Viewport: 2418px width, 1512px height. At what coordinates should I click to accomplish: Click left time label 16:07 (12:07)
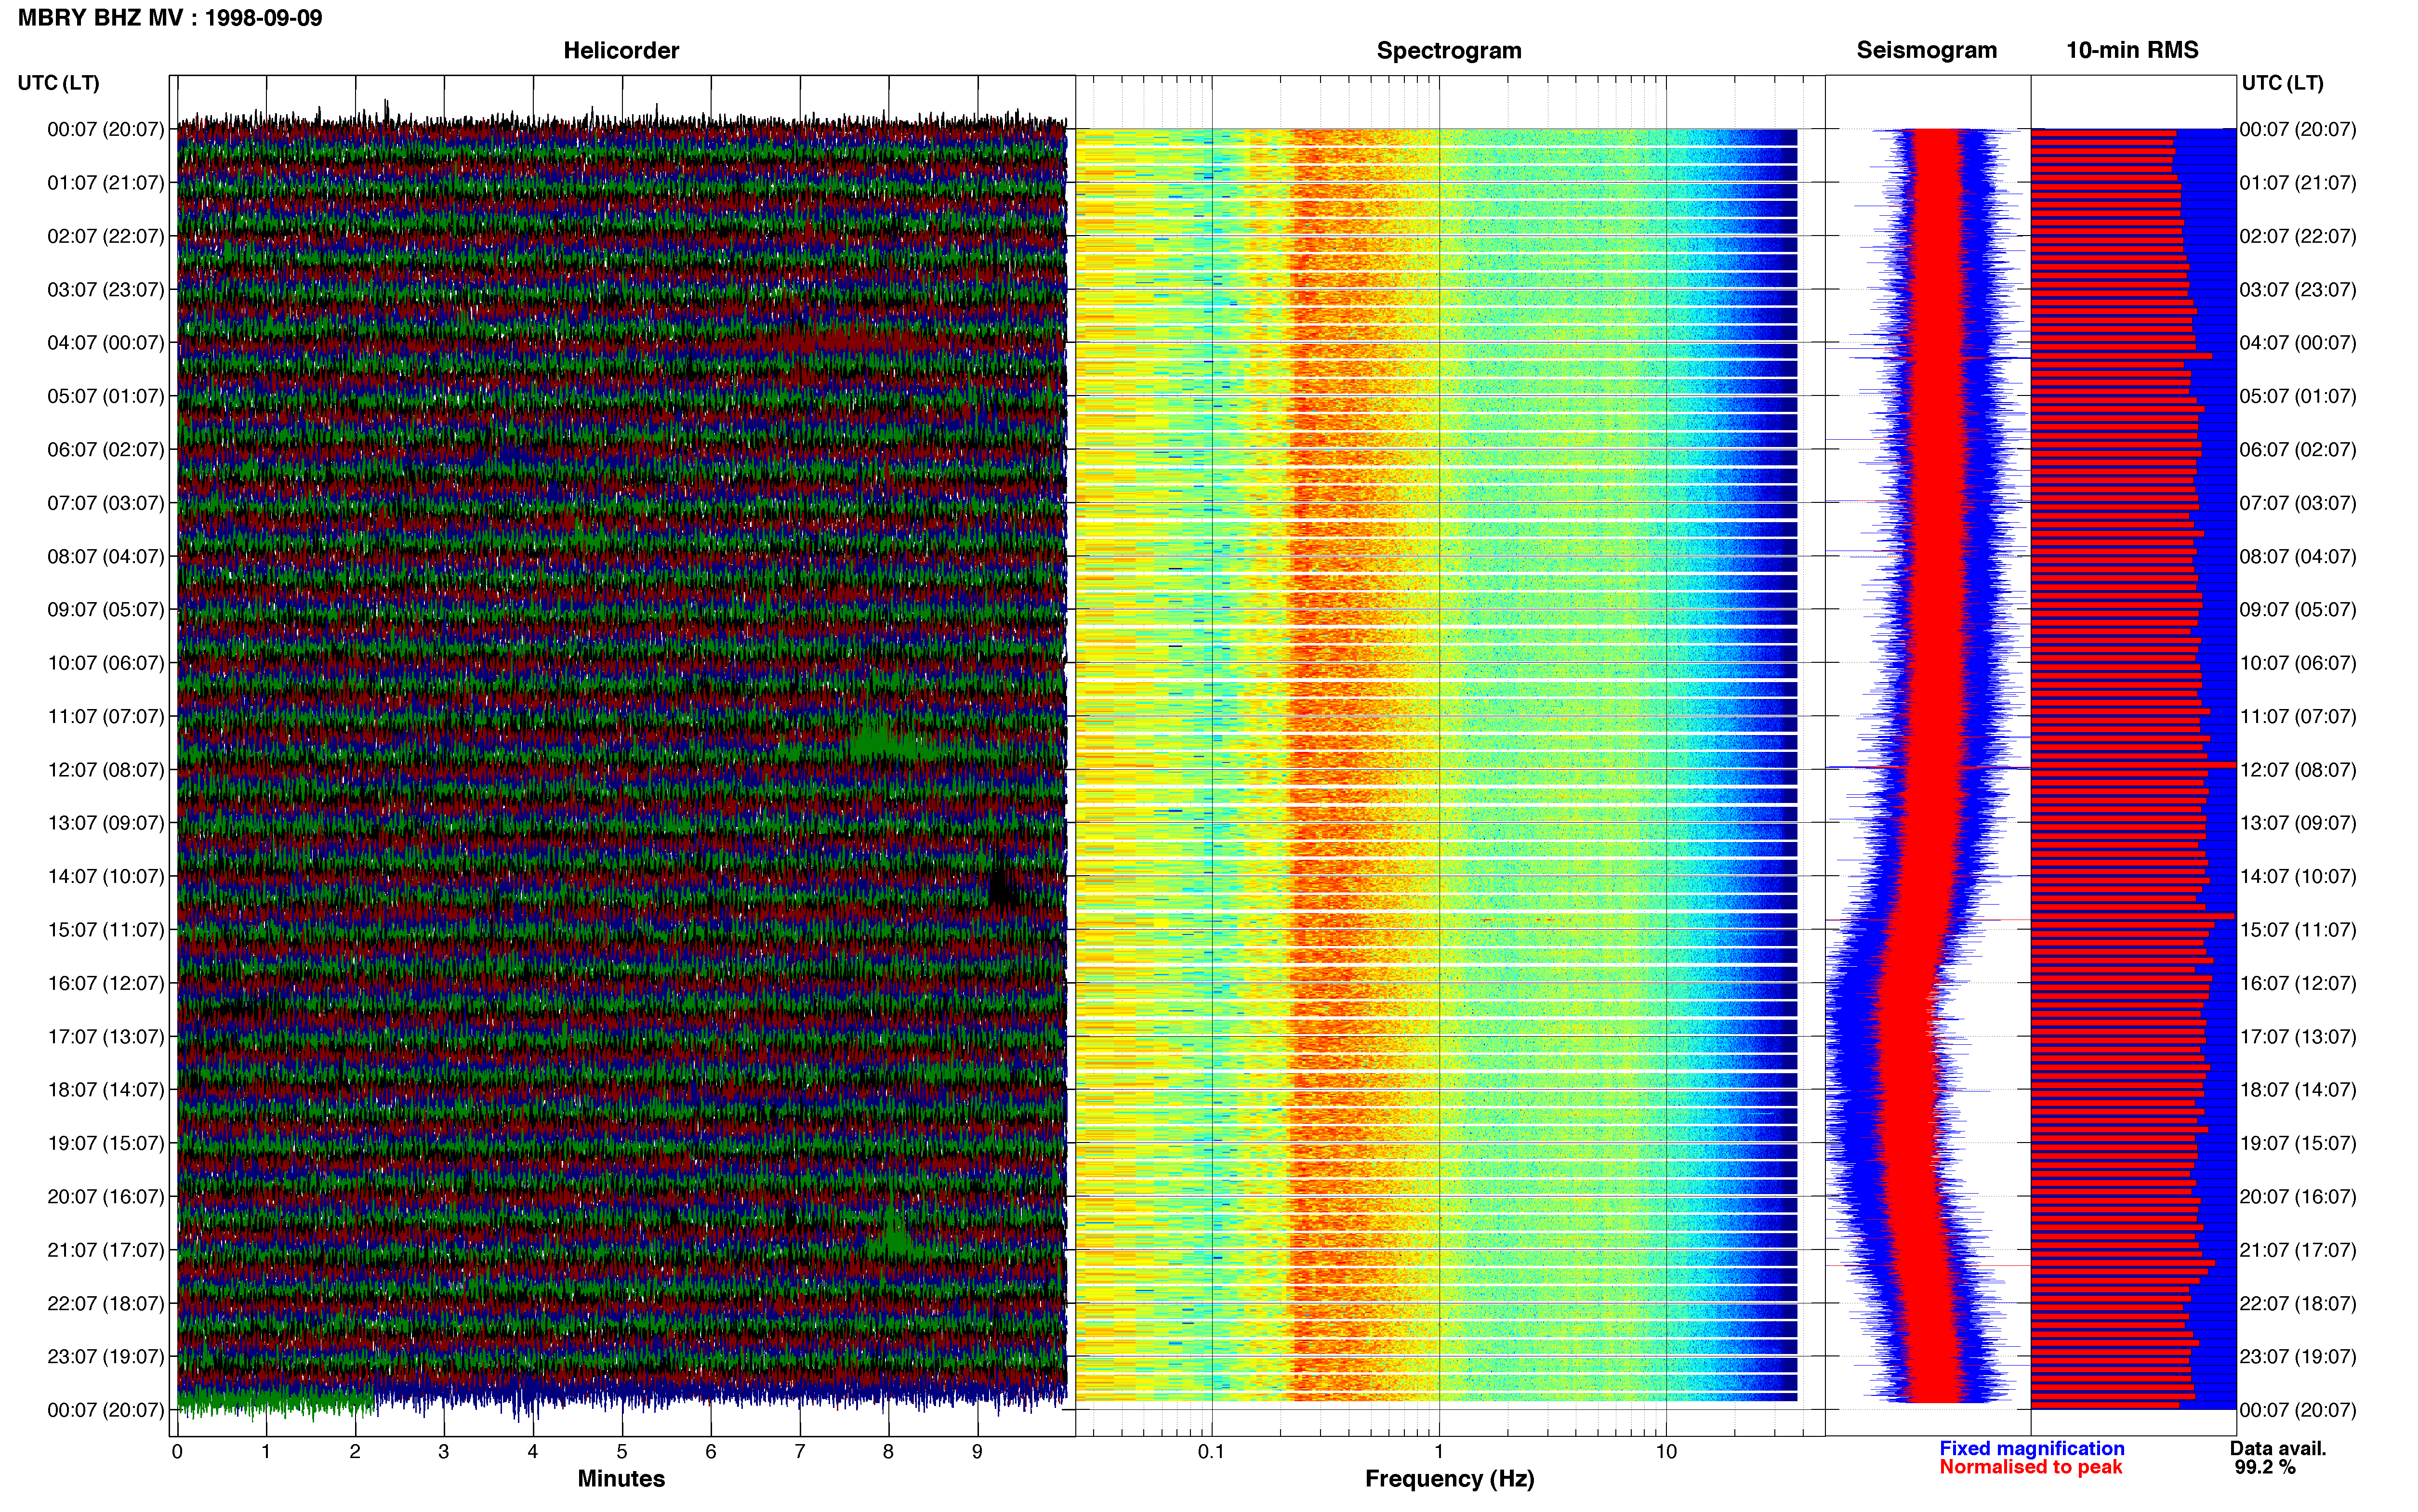[x=106, y=983]
